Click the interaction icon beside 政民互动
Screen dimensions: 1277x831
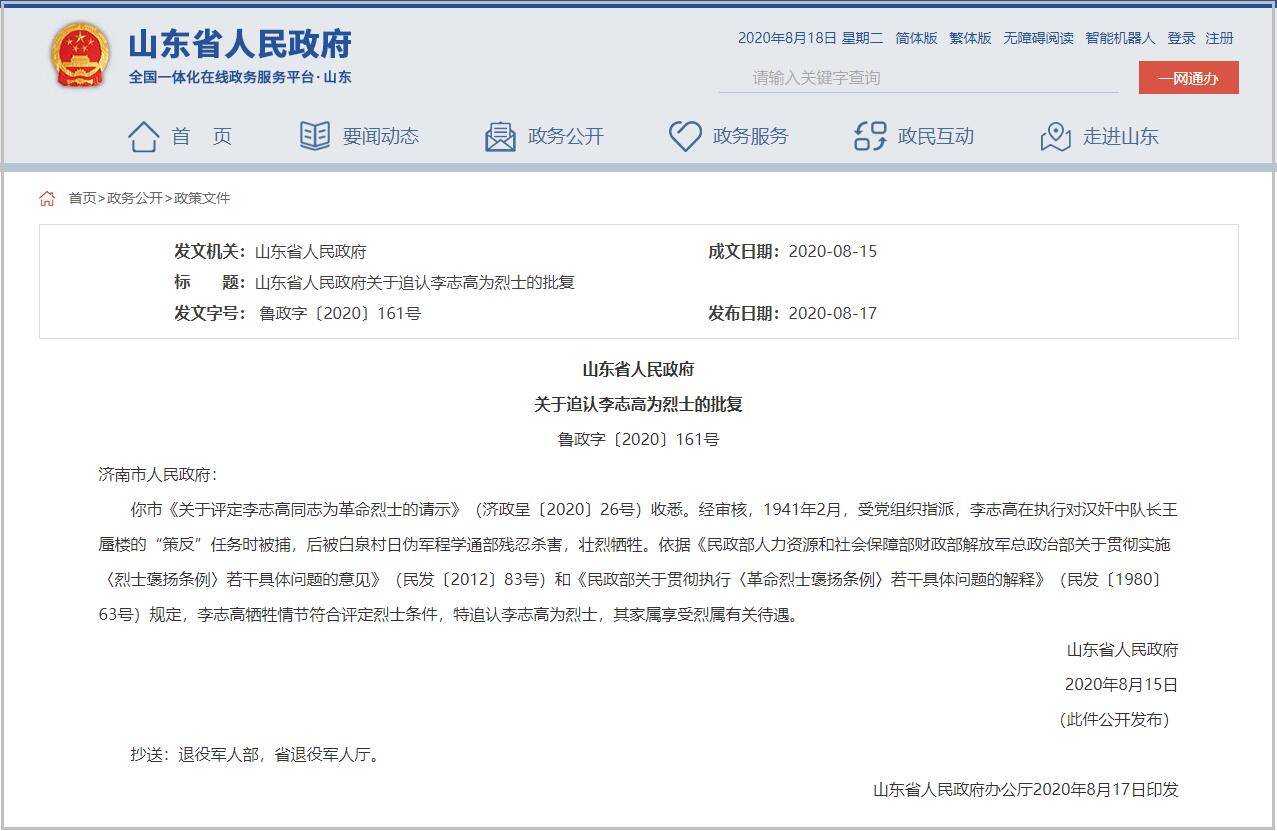871,137
